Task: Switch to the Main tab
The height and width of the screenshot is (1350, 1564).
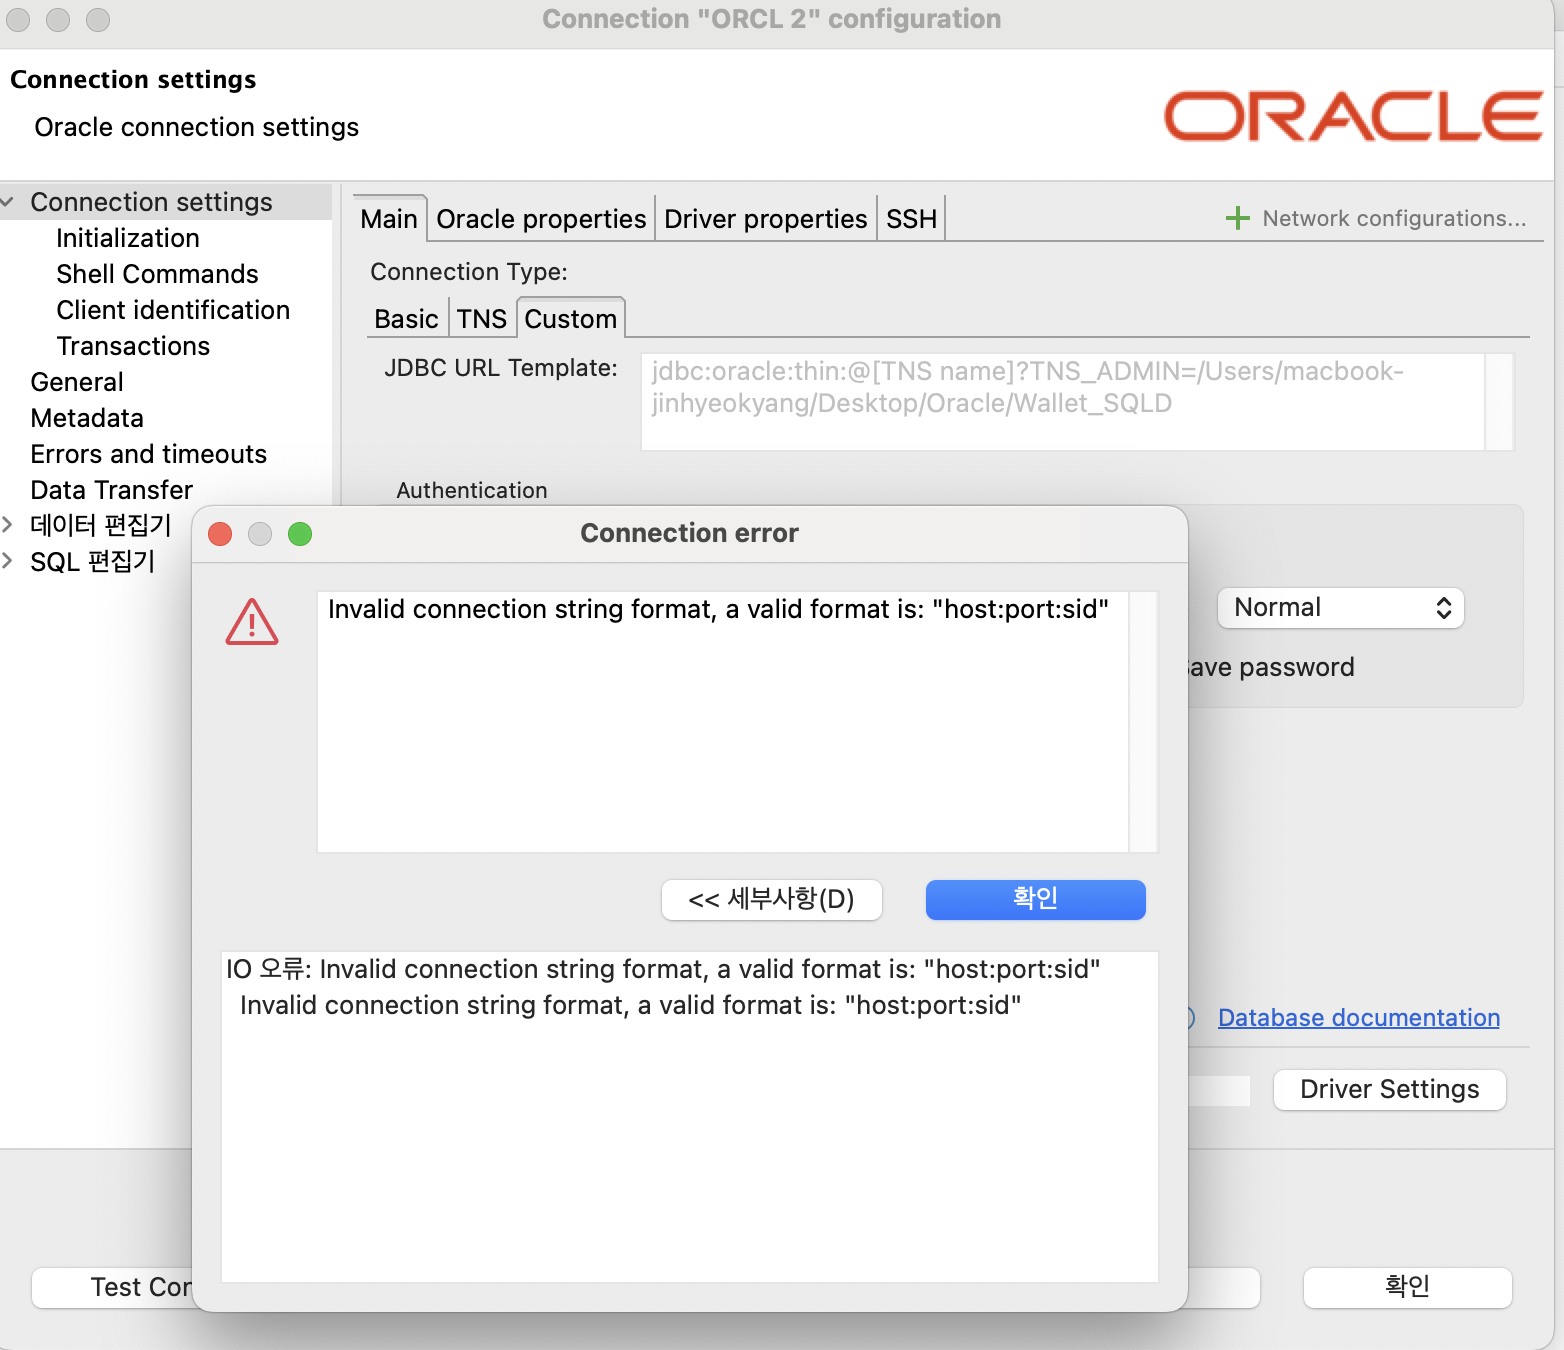Action: [x=389, y=219]
